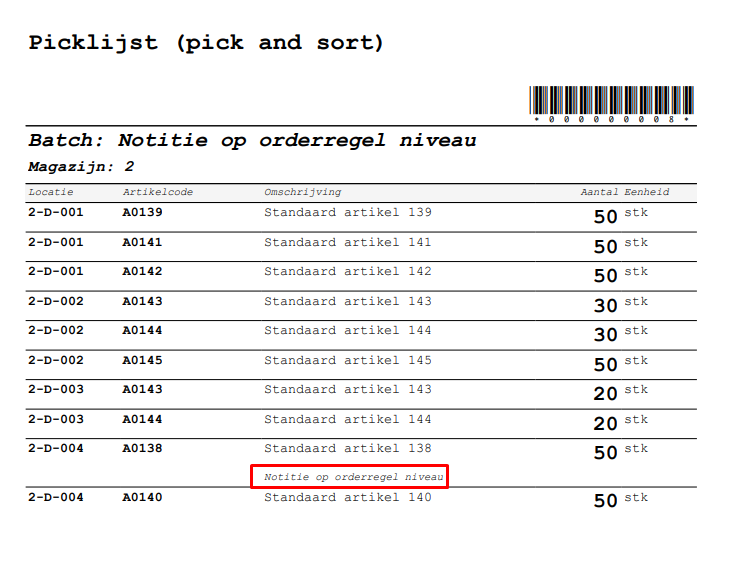Click article code A0141
Viewport: 729px width, 587px height.
(142, 242)
